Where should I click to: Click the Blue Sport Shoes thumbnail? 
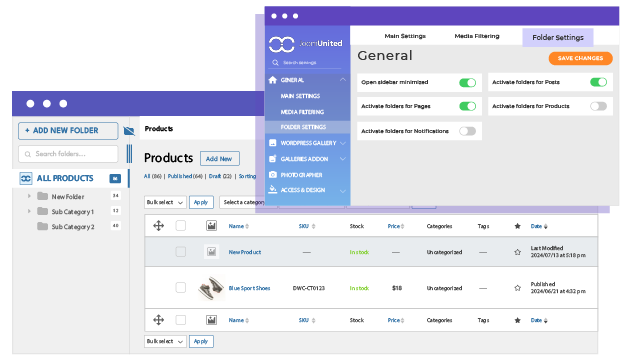pyautogui.click(x=211, y=288)
